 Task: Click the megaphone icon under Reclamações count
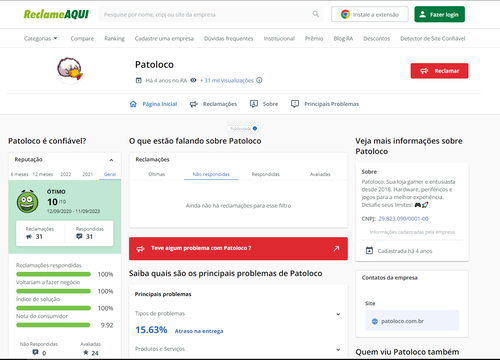29,237
